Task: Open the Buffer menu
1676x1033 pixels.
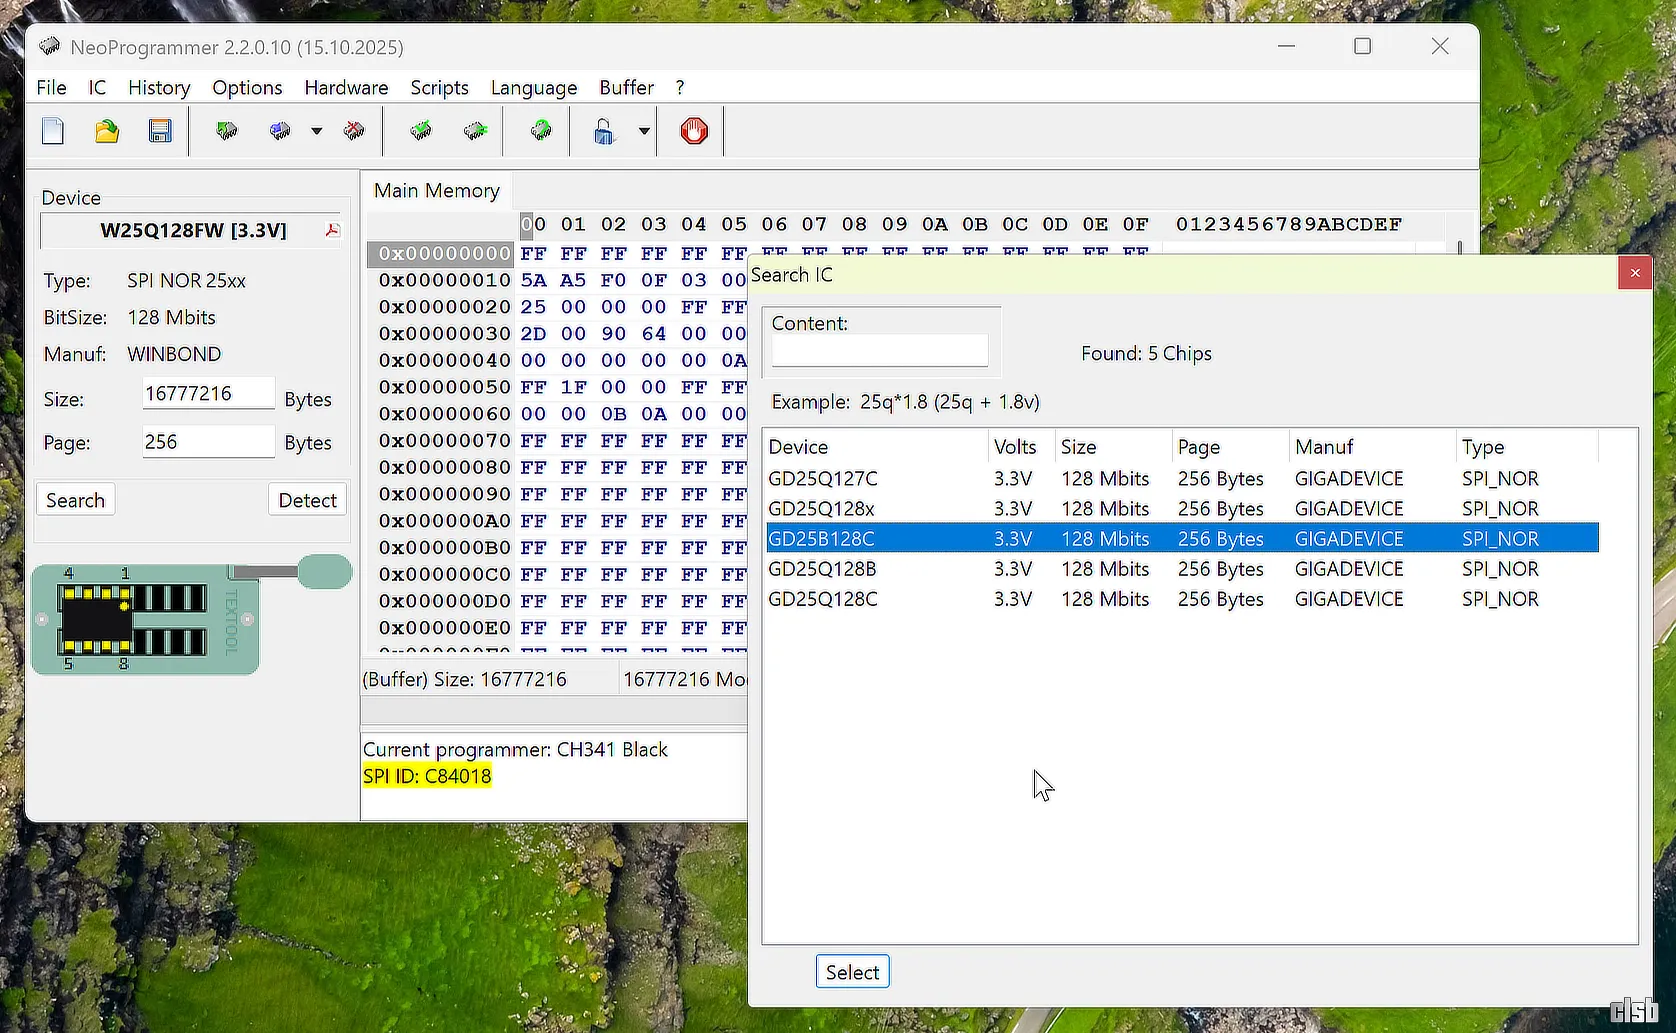Action: click(626, 88)
